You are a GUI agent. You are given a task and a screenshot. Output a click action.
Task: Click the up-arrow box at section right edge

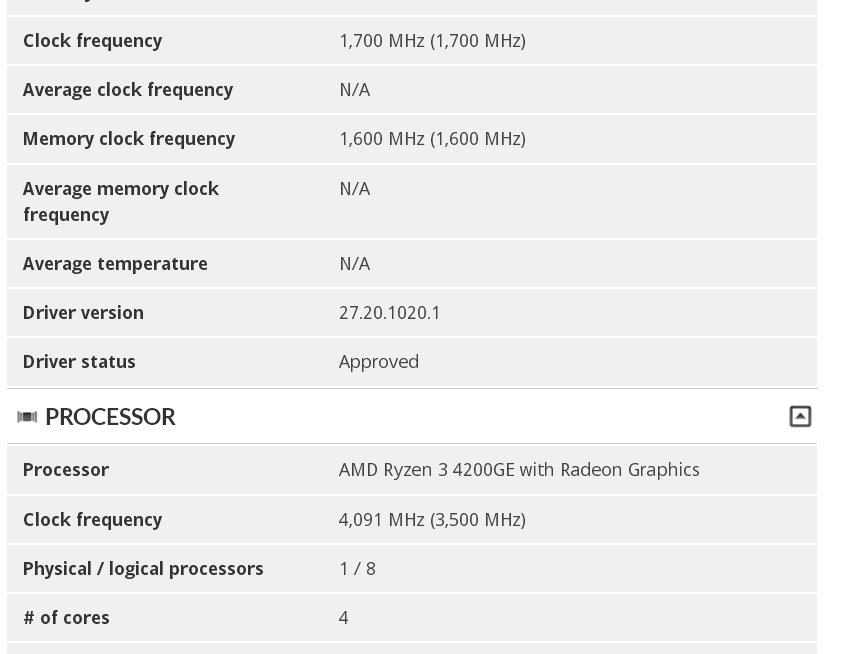[800, 415]
